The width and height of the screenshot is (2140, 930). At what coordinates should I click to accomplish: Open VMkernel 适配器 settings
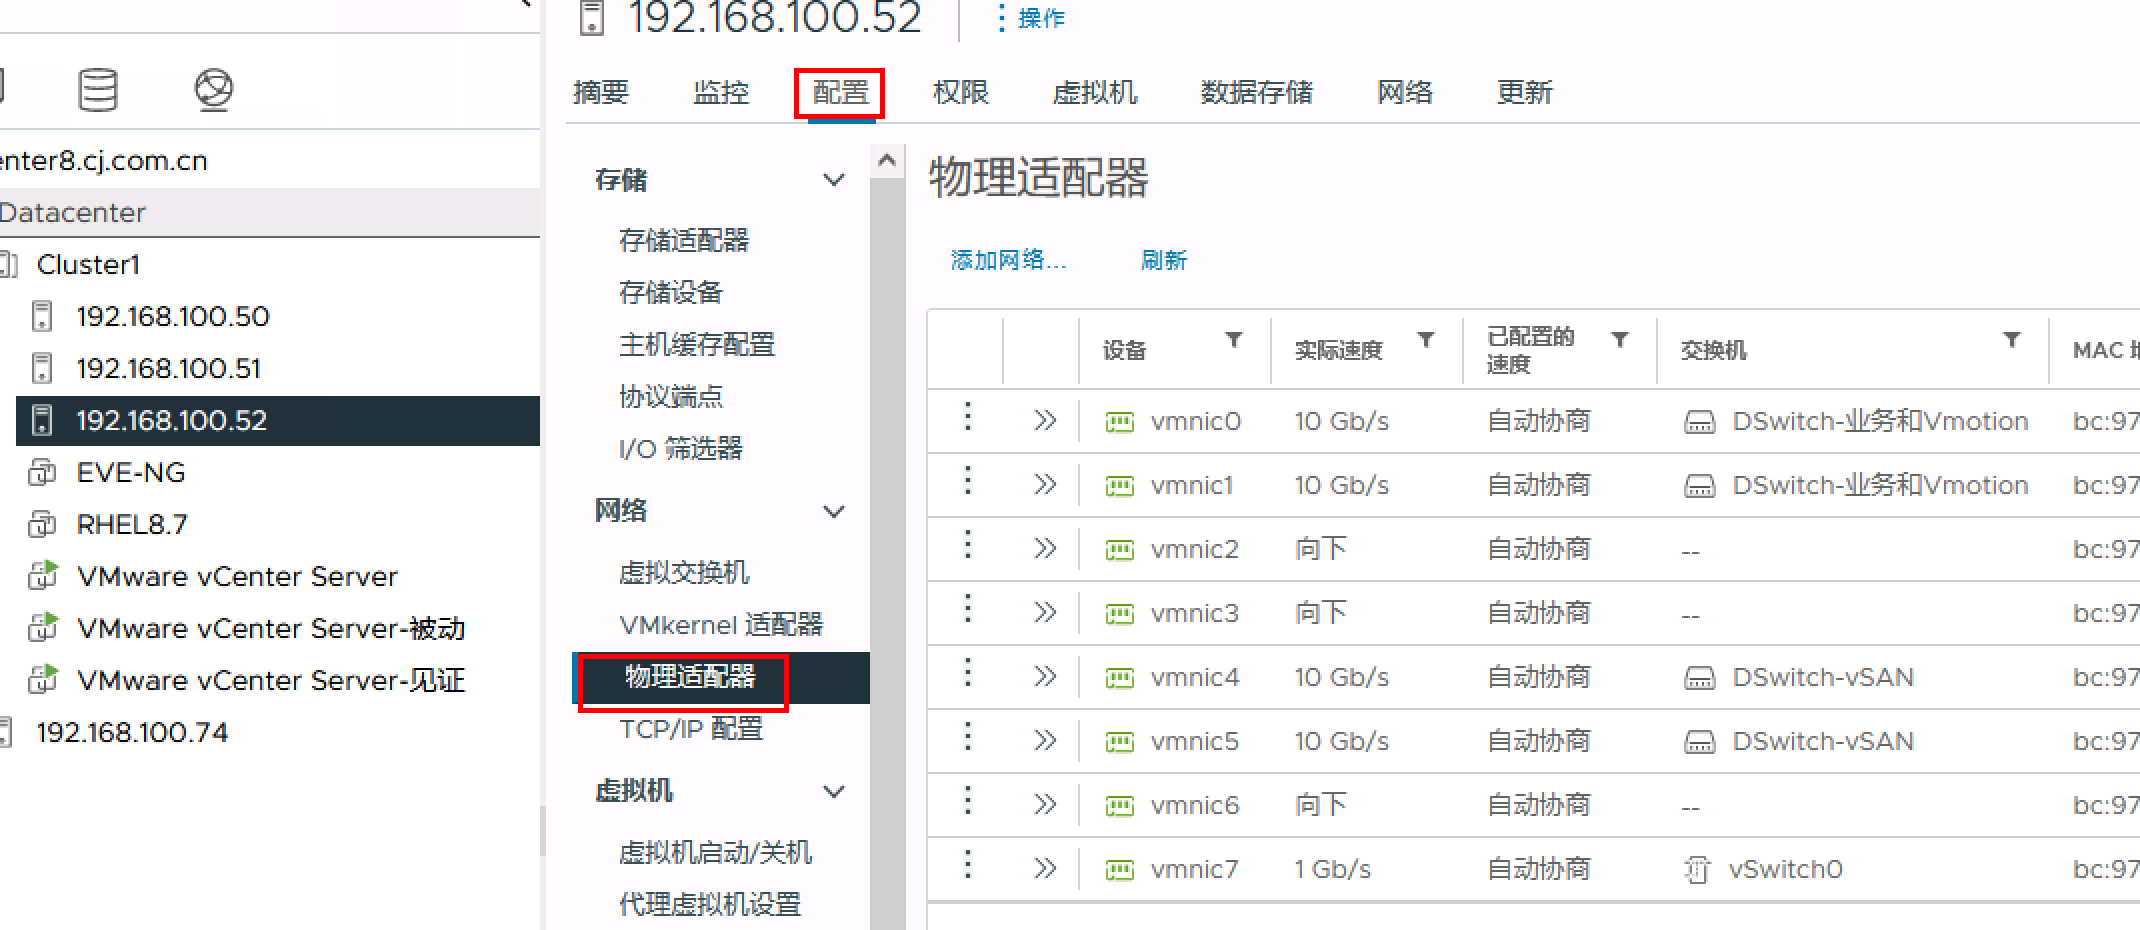[721, 624]
